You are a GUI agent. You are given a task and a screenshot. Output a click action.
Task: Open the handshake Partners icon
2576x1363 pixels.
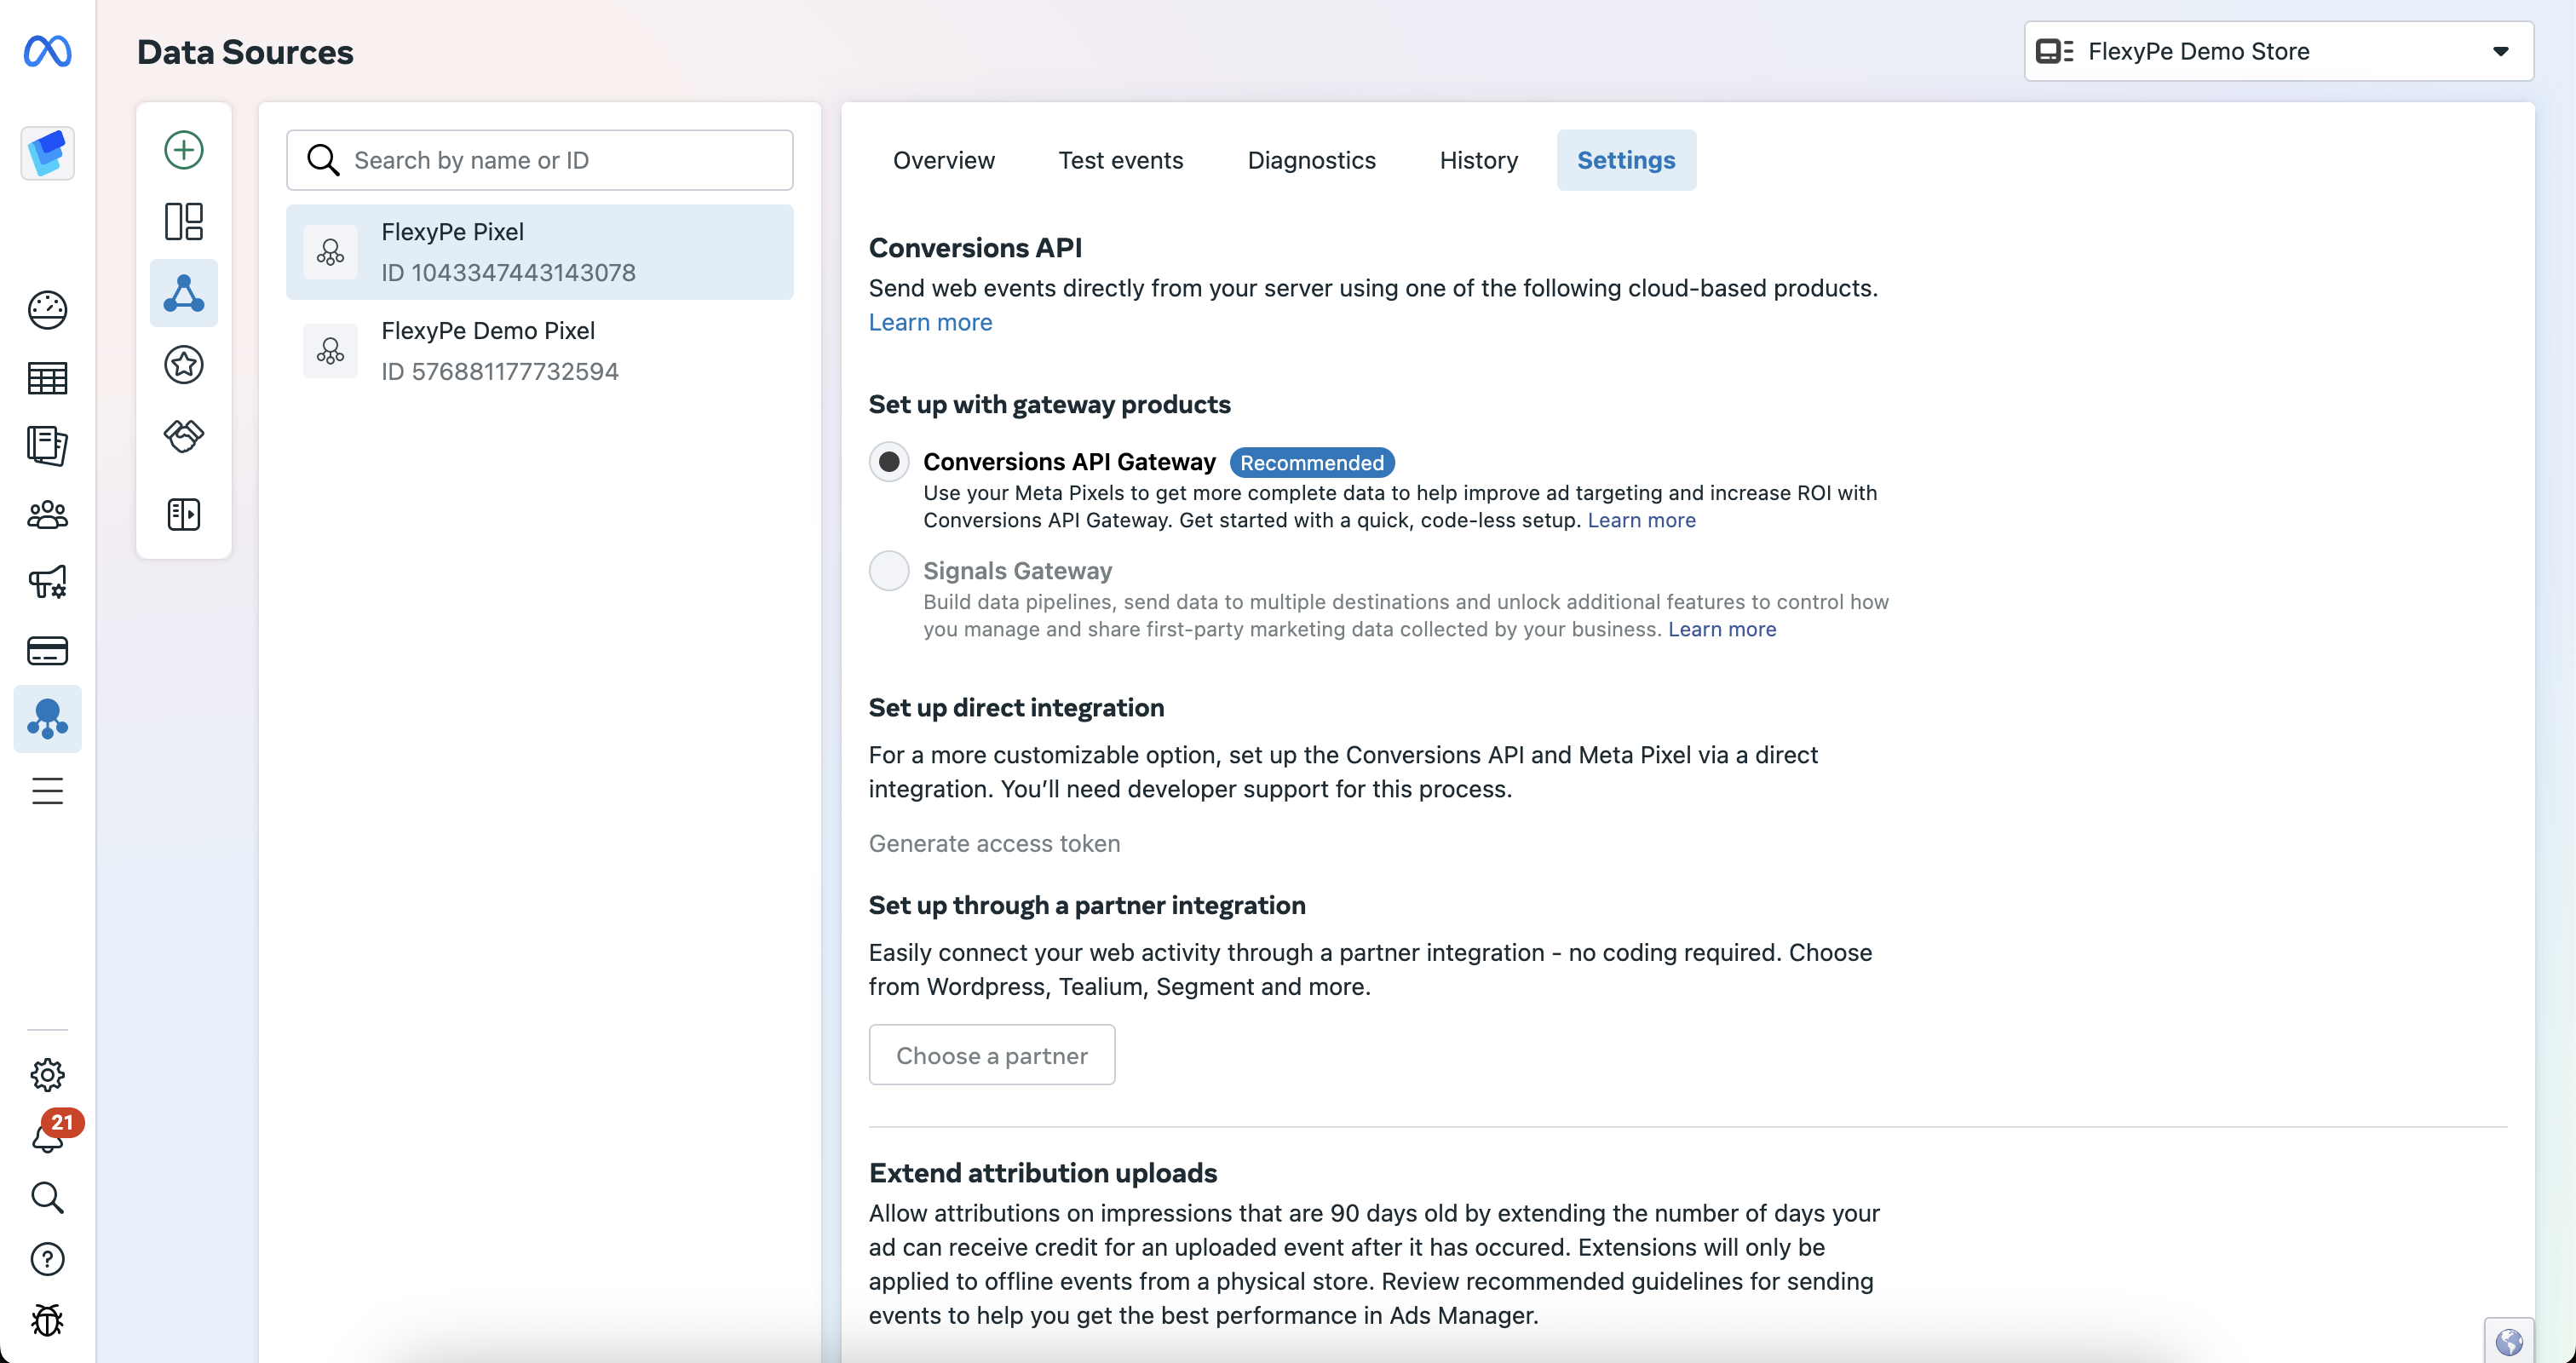[x=183, y=436]
